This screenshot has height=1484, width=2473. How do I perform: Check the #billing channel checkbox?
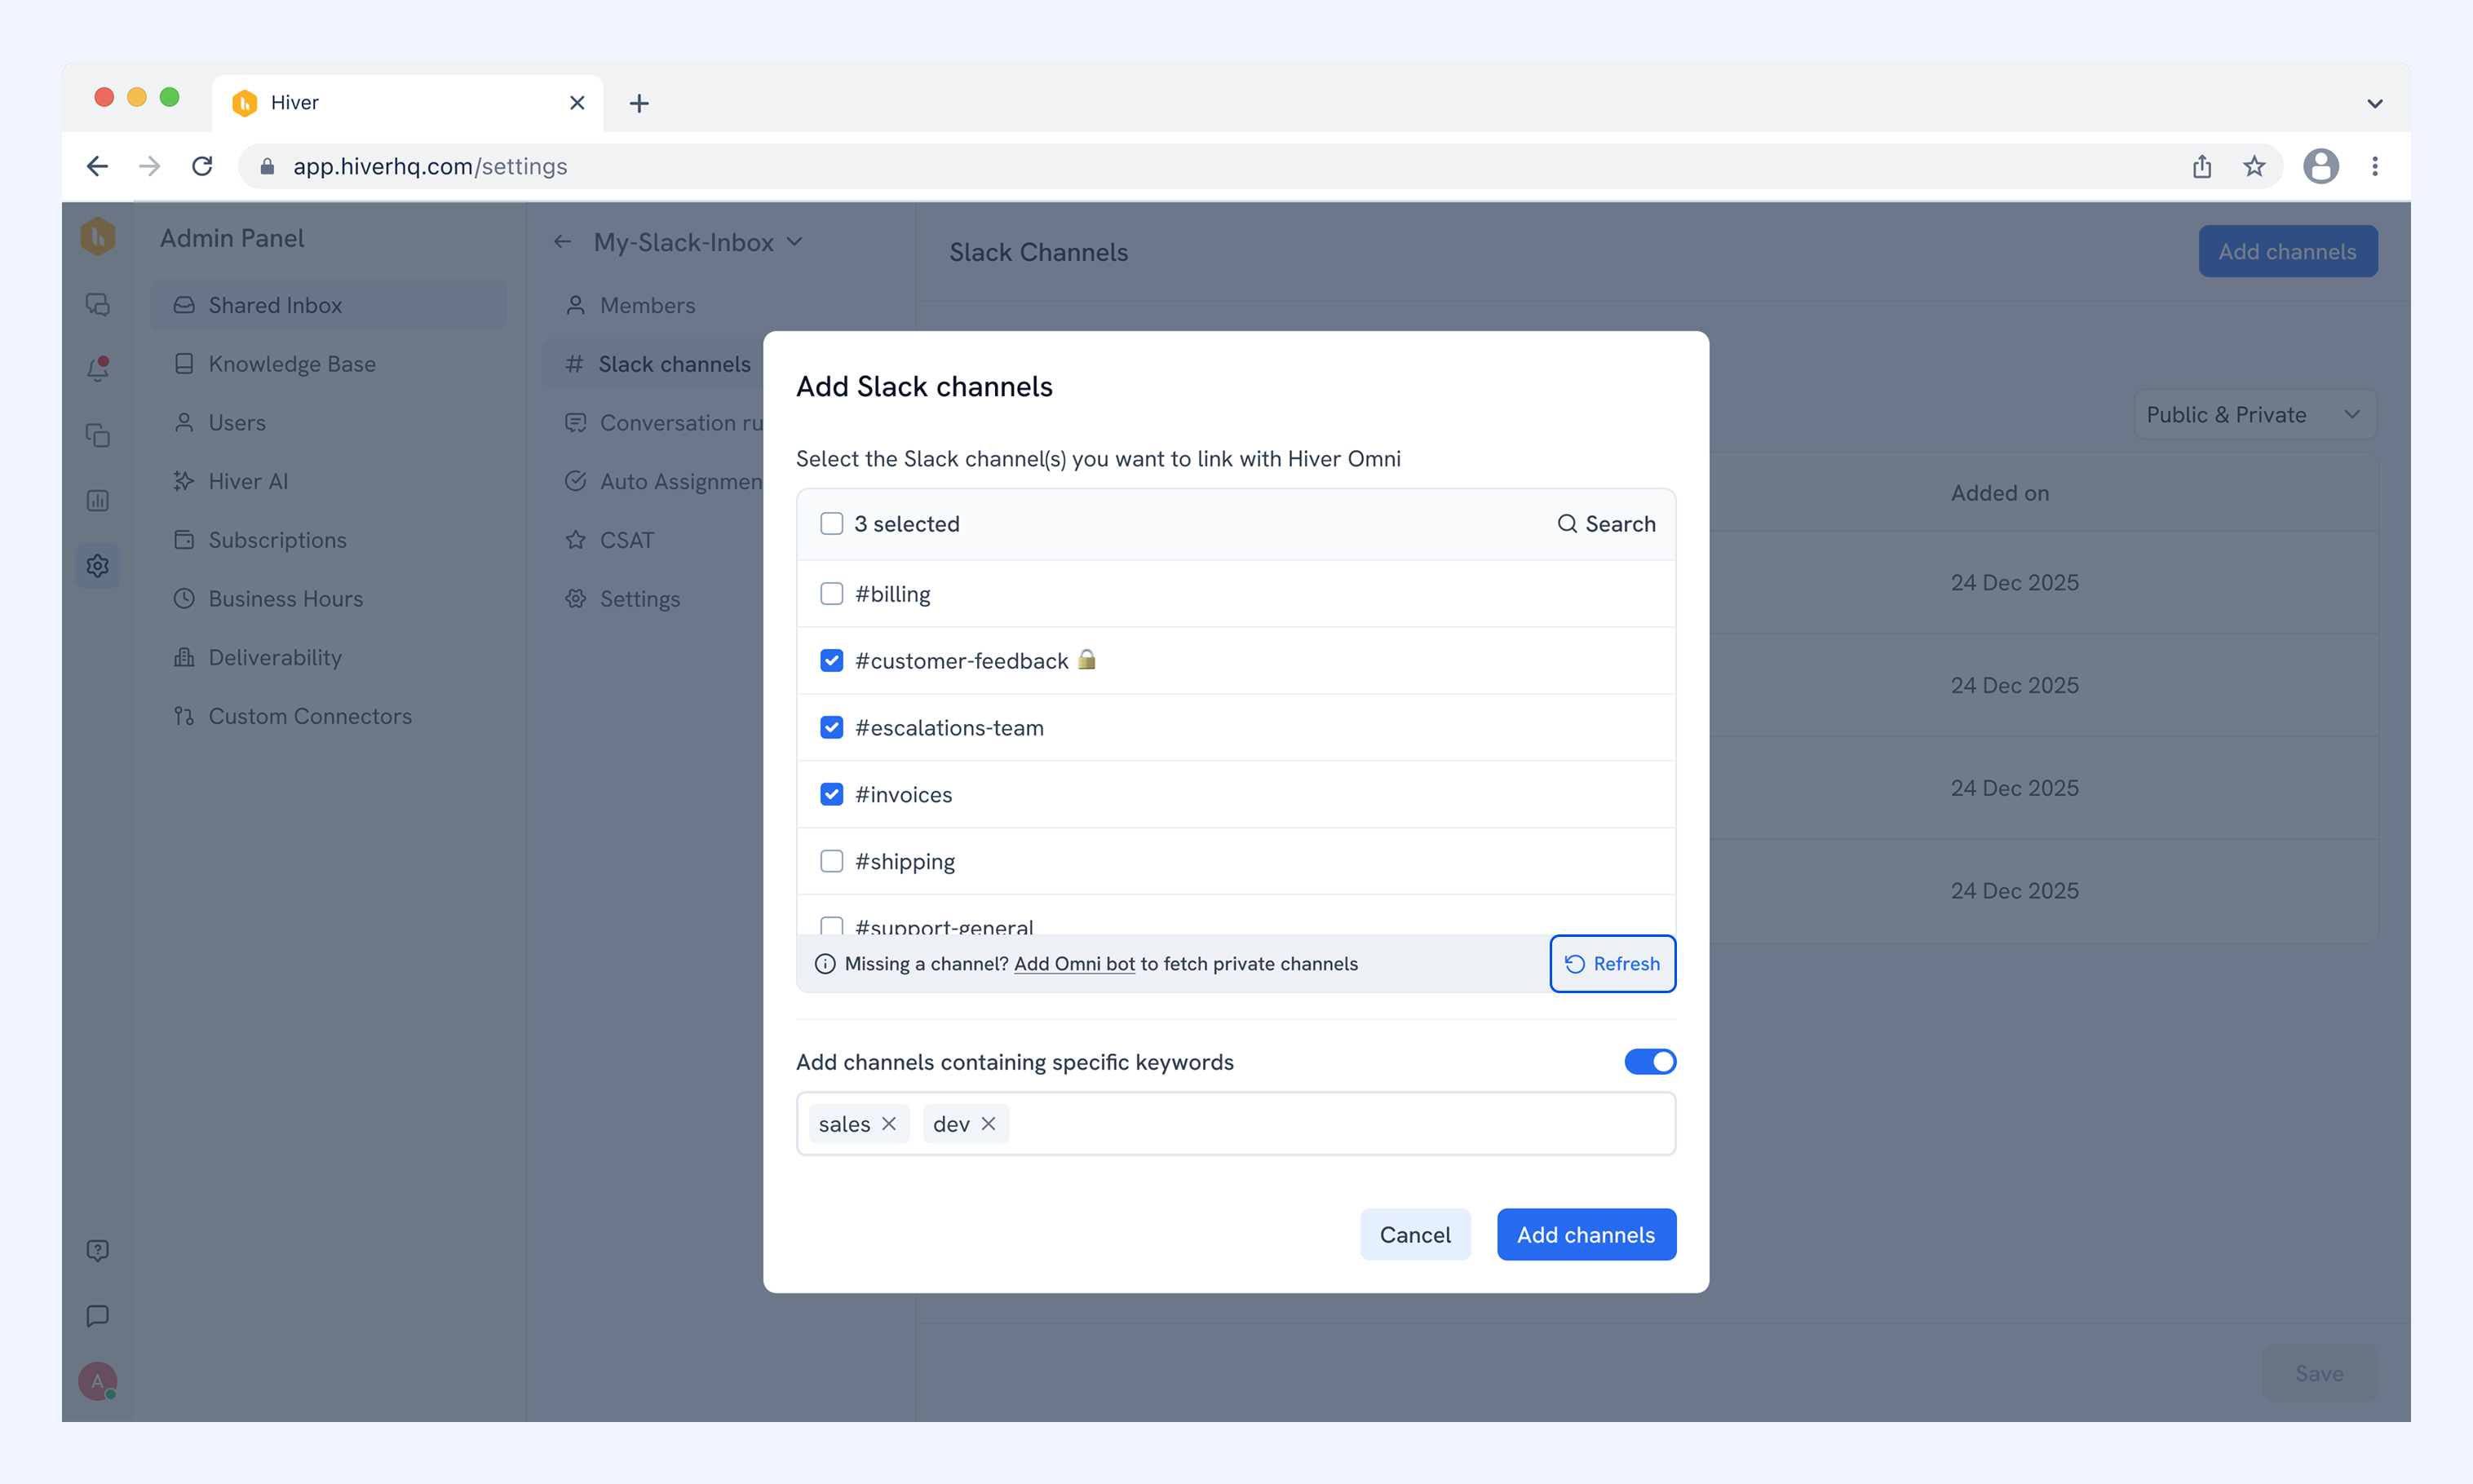831,594
